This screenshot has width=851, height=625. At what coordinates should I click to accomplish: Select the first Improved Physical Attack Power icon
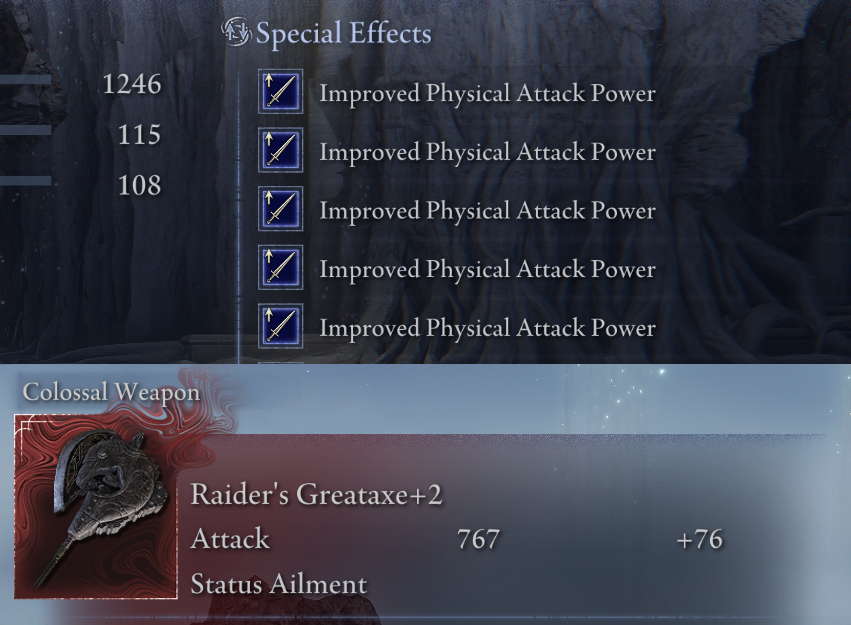pyautogui.click(x=280, y=92)
